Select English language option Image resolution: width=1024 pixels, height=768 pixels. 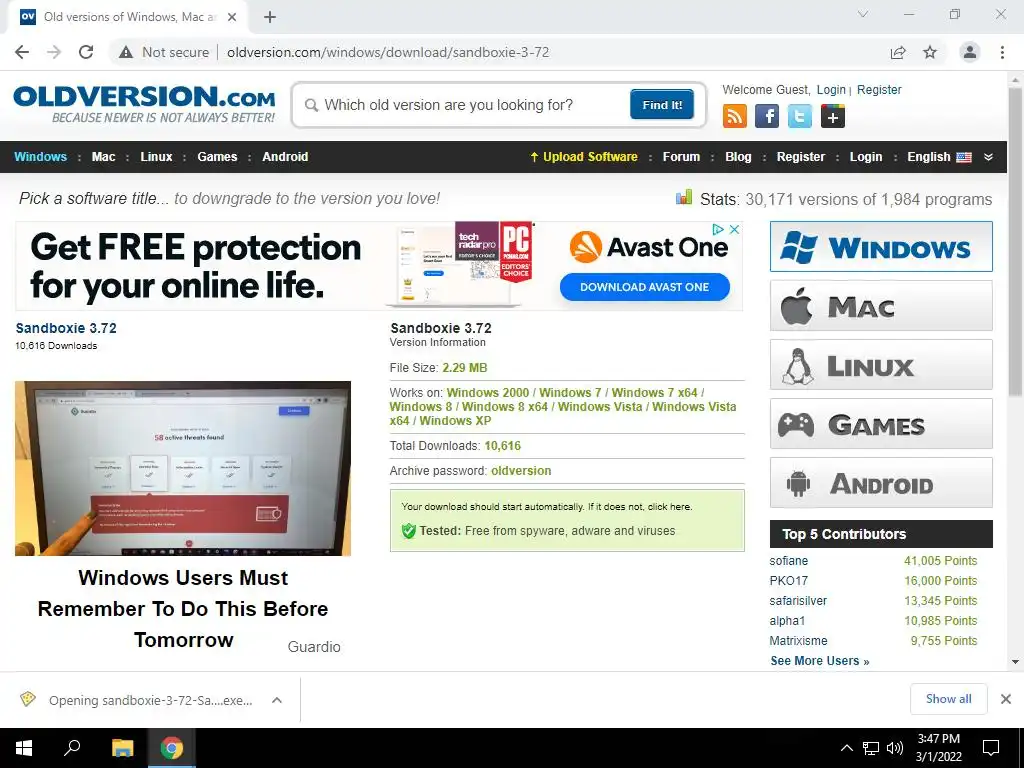coord(939,157)
